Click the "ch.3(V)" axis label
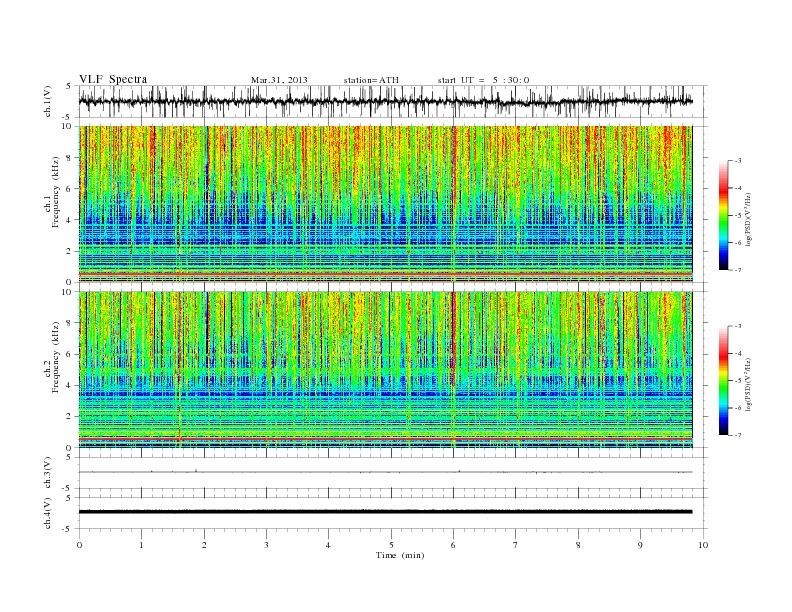This screenshot has height=612, width=792. pyautogui.click(x=48, y=473)
